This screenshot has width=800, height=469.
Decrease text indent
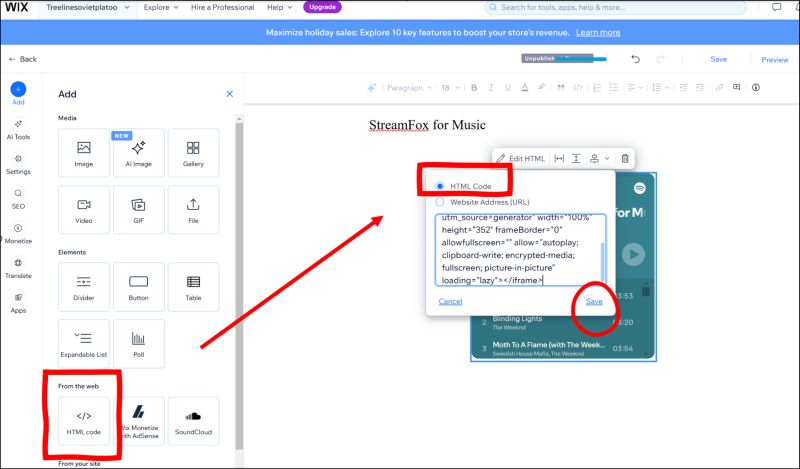[x=684, y=88]
